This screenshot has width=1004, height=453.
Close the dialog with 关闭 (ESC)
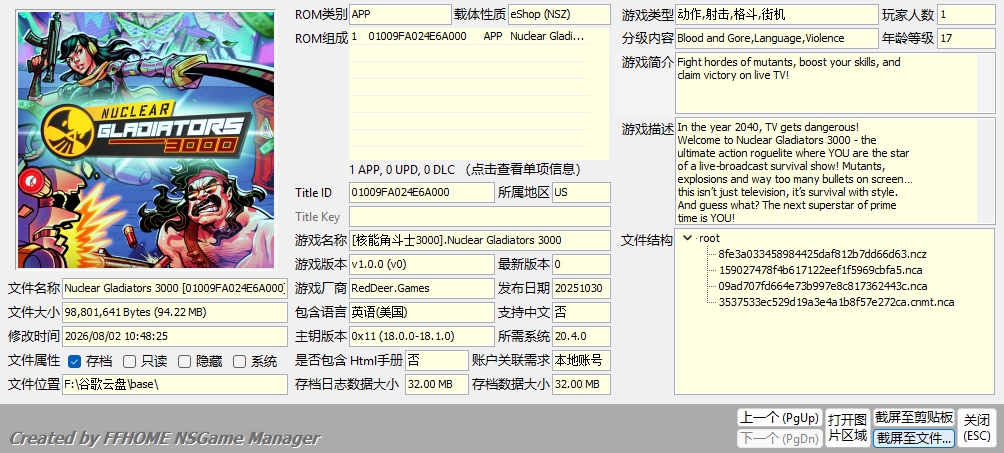[x=977, y=428]
